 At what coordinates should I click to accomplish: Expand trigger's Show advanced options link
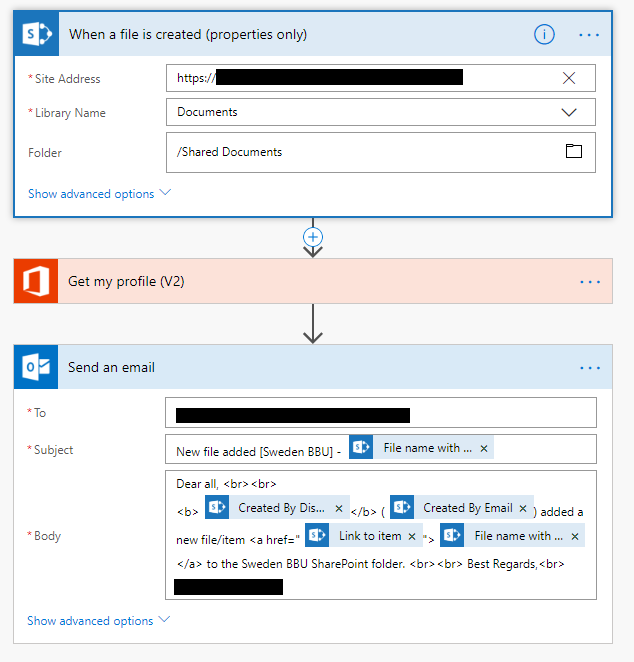click(x=99, y=194)
